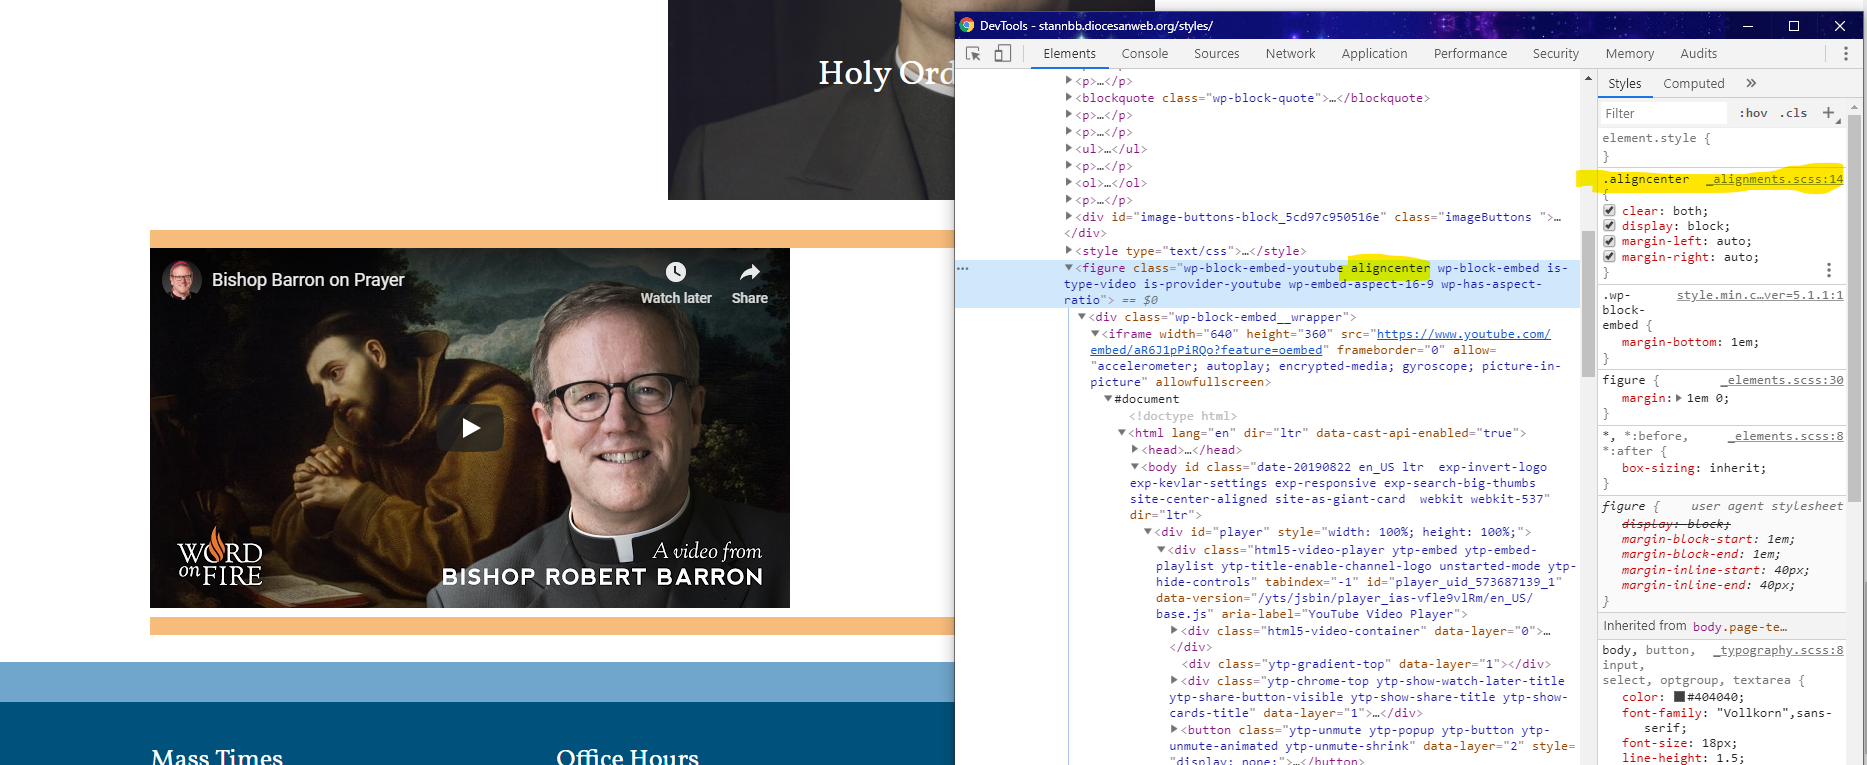Open DevTools three-dot customize menu
1867x765 pixels.
[1846, 54]
